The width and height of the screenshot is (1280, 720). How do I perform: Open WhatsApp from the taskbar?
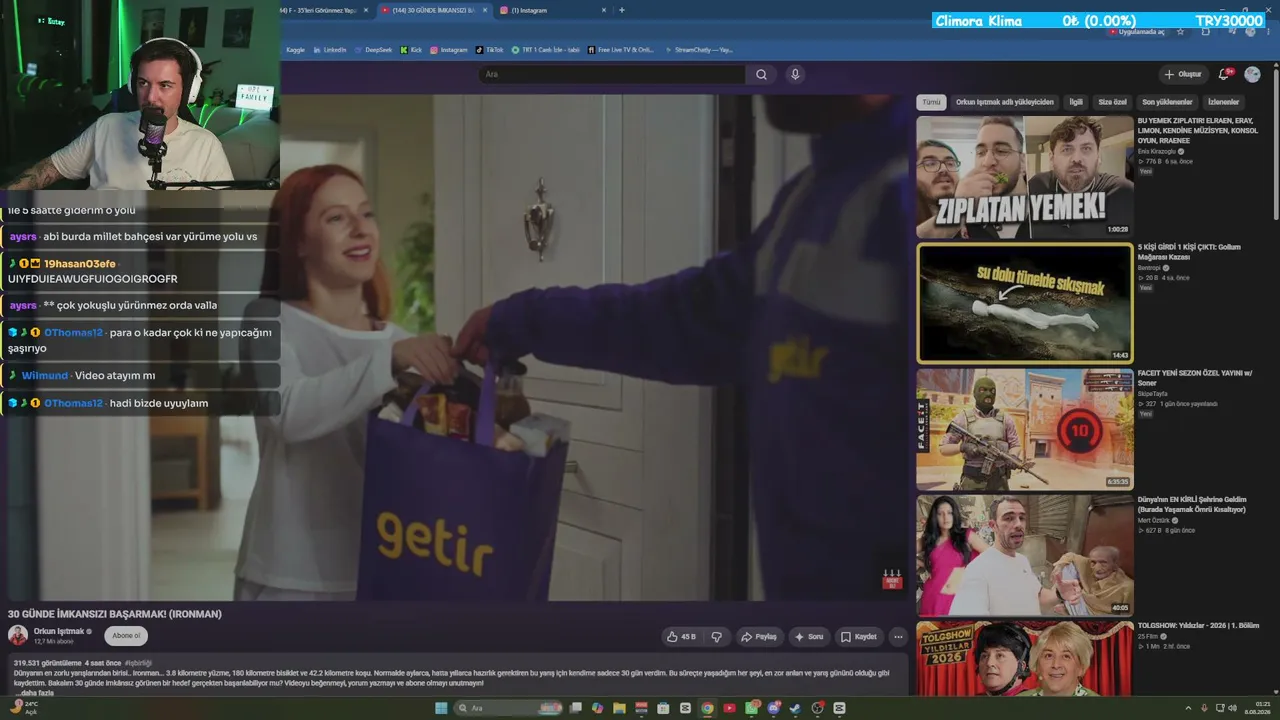pos(751,708)
